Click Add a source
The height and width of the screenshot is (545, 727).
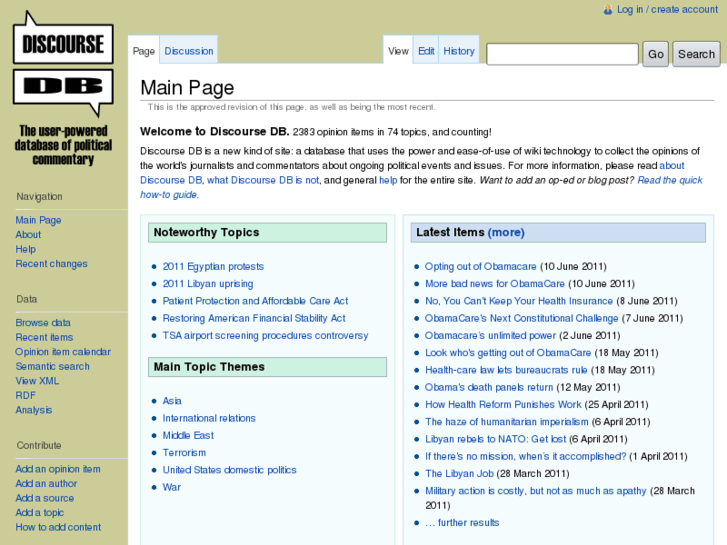coord(45,498)
